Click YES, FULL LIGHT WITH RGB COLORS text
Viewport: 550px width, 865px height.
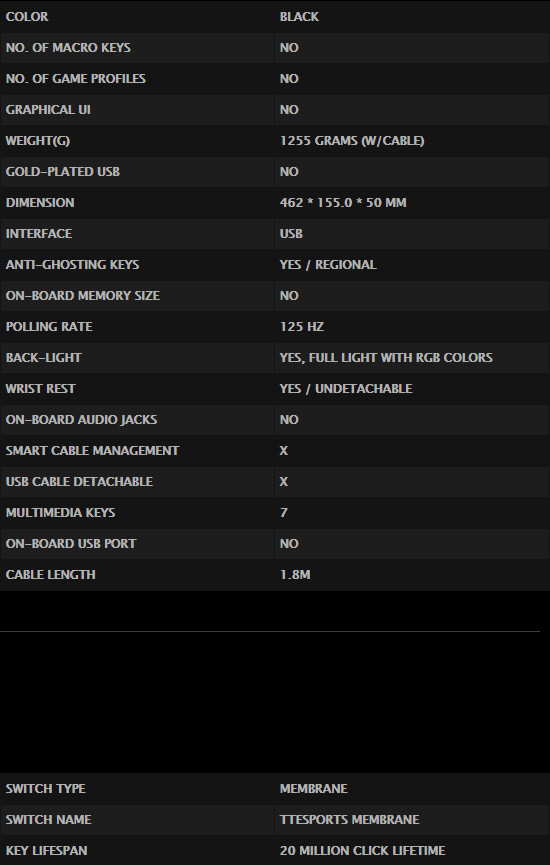(386, 357)
